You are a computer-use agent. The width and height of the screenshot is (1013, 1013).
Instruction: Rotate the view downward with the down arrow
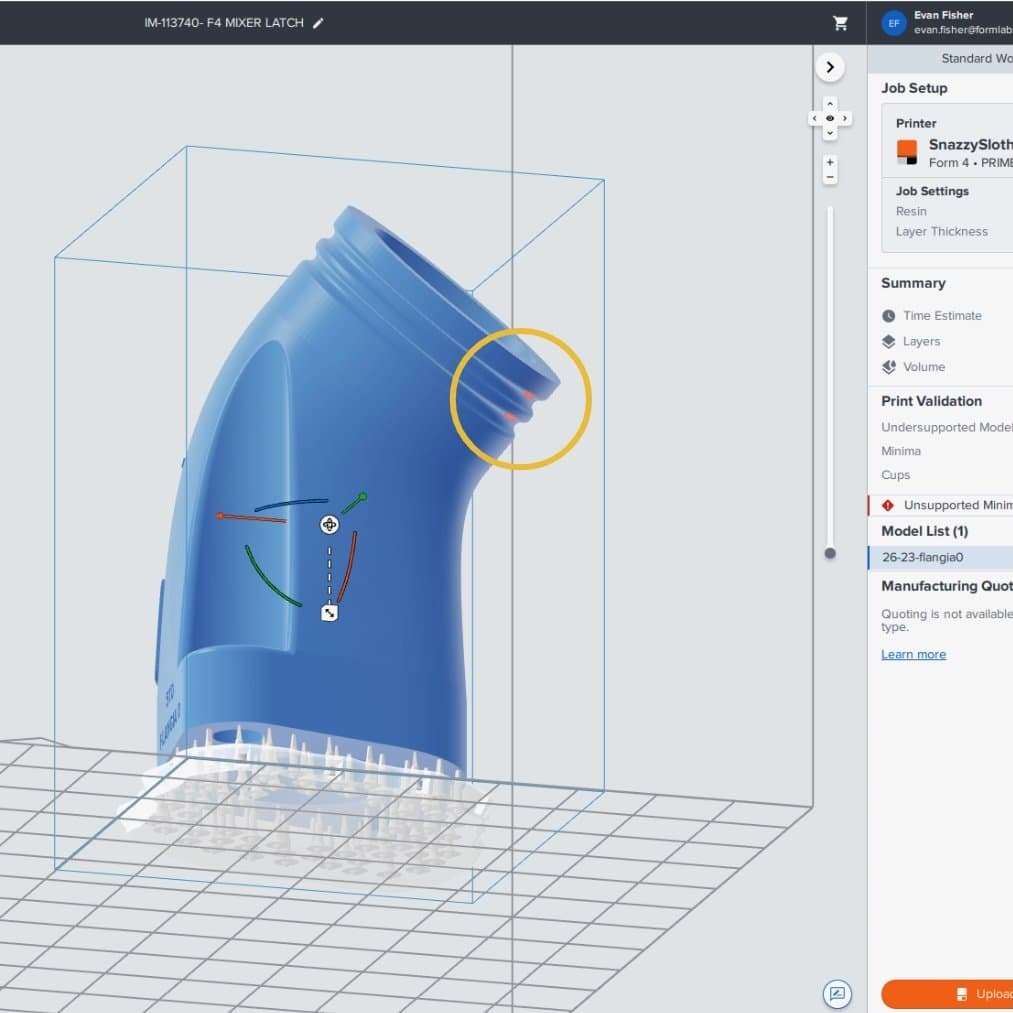830,133
